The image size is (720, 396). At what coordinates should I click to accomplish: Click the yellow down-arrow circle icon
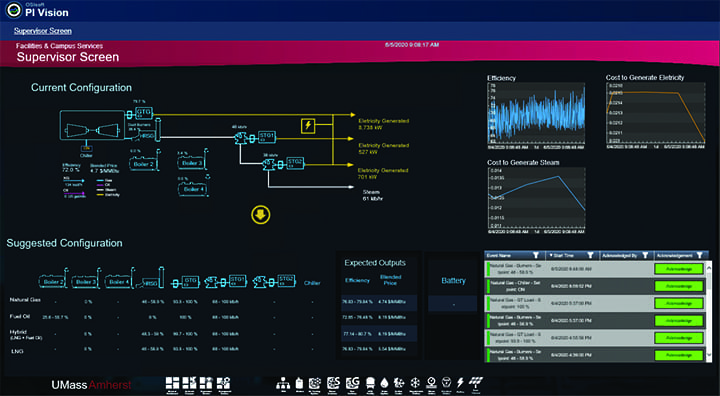[260, 215]
